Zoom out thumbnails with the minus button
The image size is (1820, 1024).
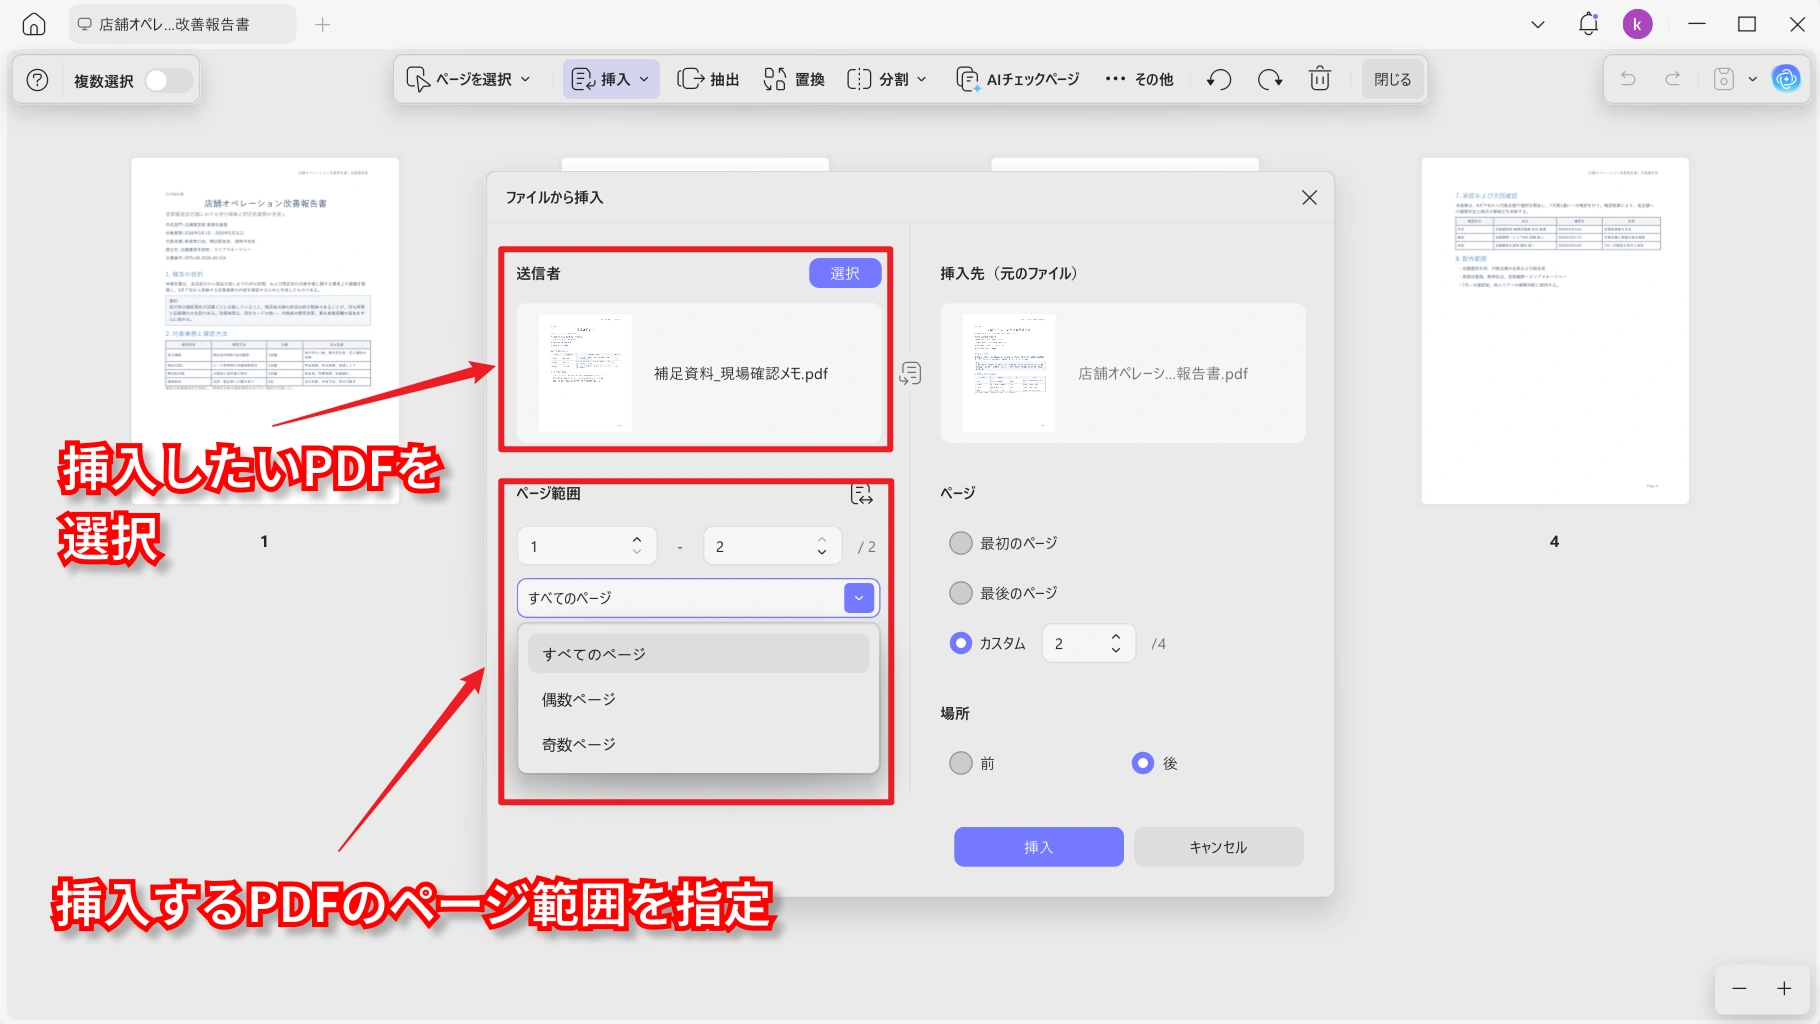click(x=1739, y=988)
